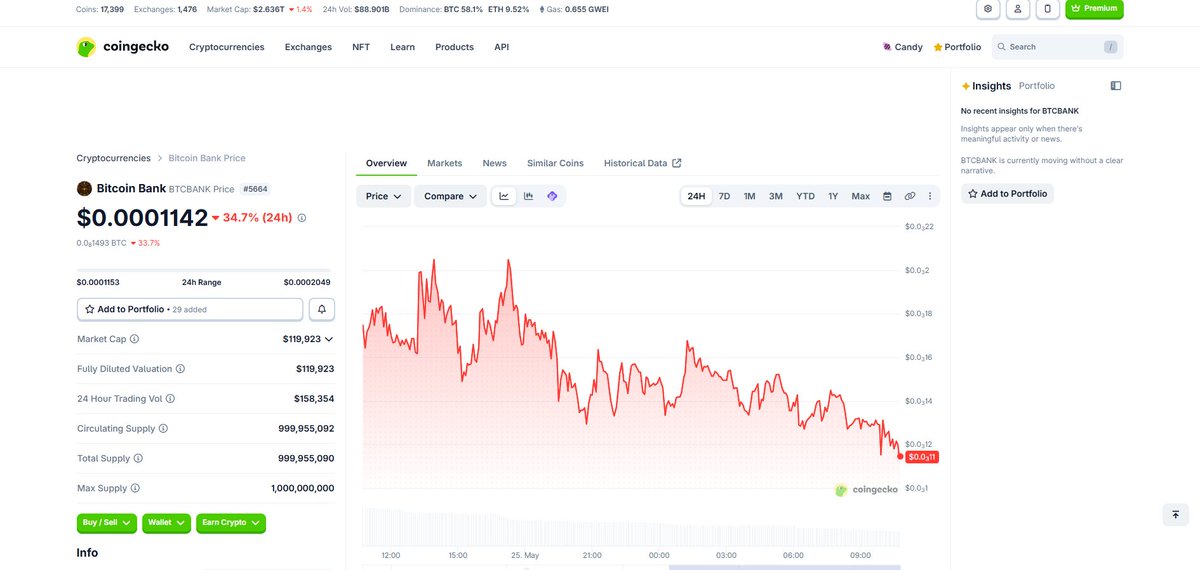Select the 3M chart range
This screenshot has height=570, width=1200.
click(x=776, y=196)
